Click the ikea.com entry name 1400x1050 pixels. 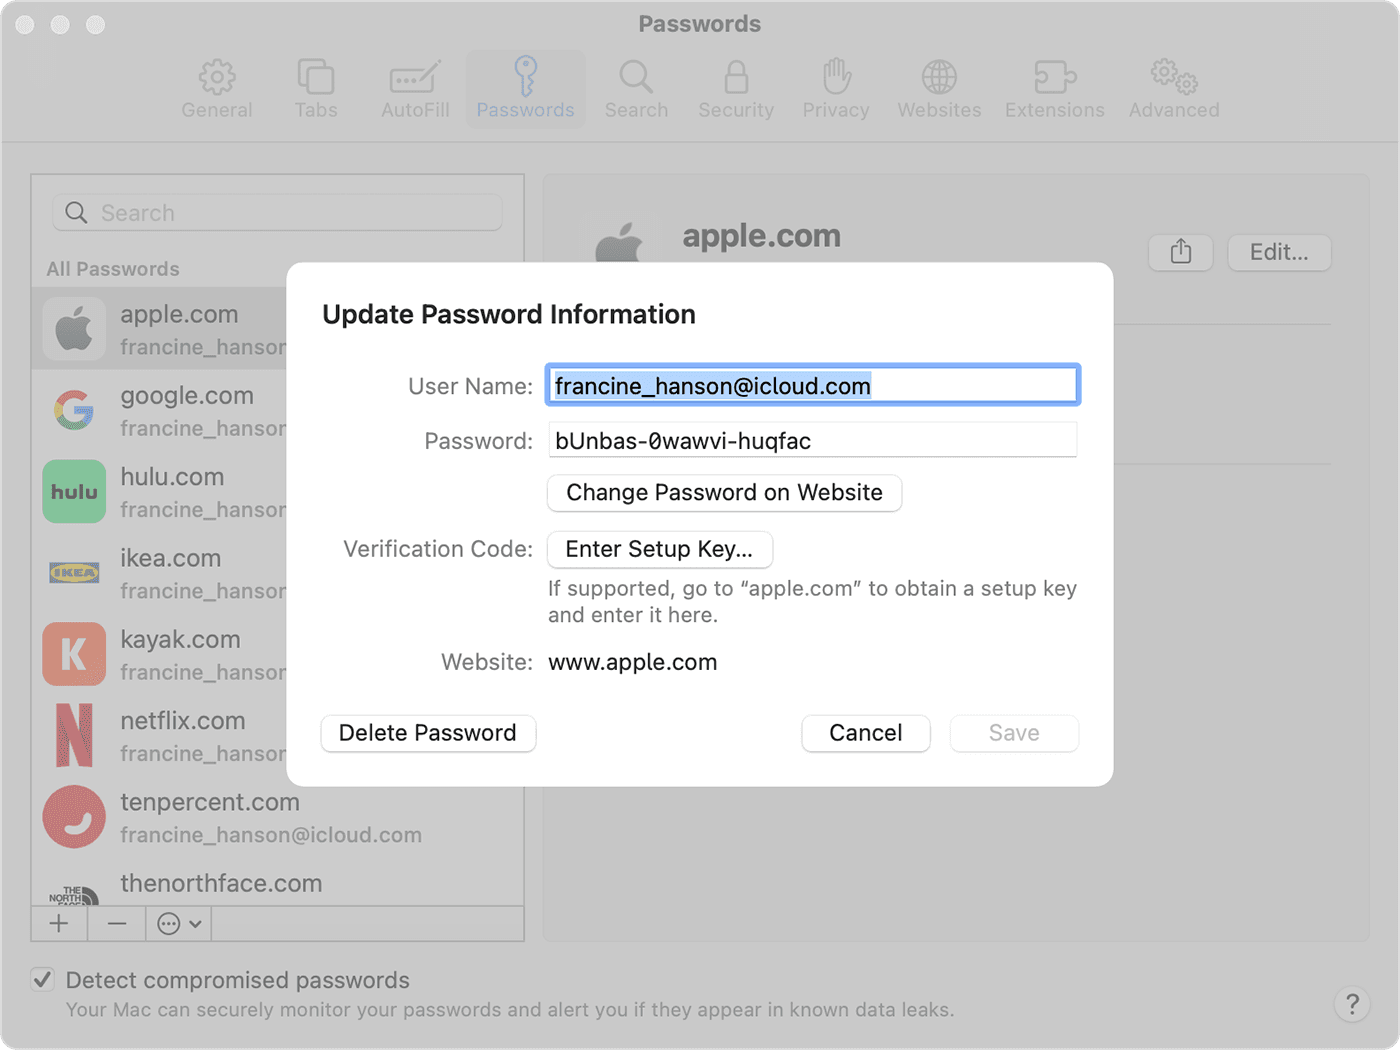[170, 558]
